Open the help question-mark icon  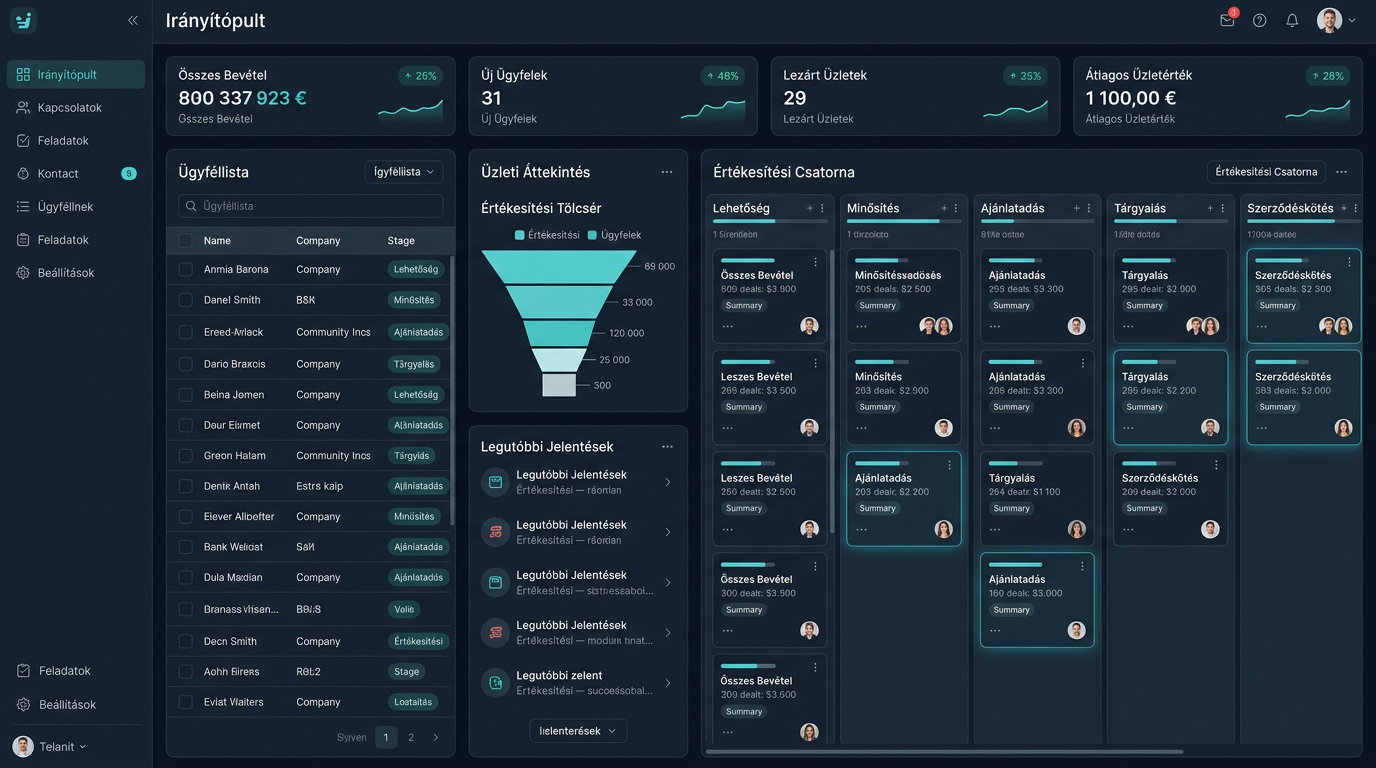[x=1259, y=20]
